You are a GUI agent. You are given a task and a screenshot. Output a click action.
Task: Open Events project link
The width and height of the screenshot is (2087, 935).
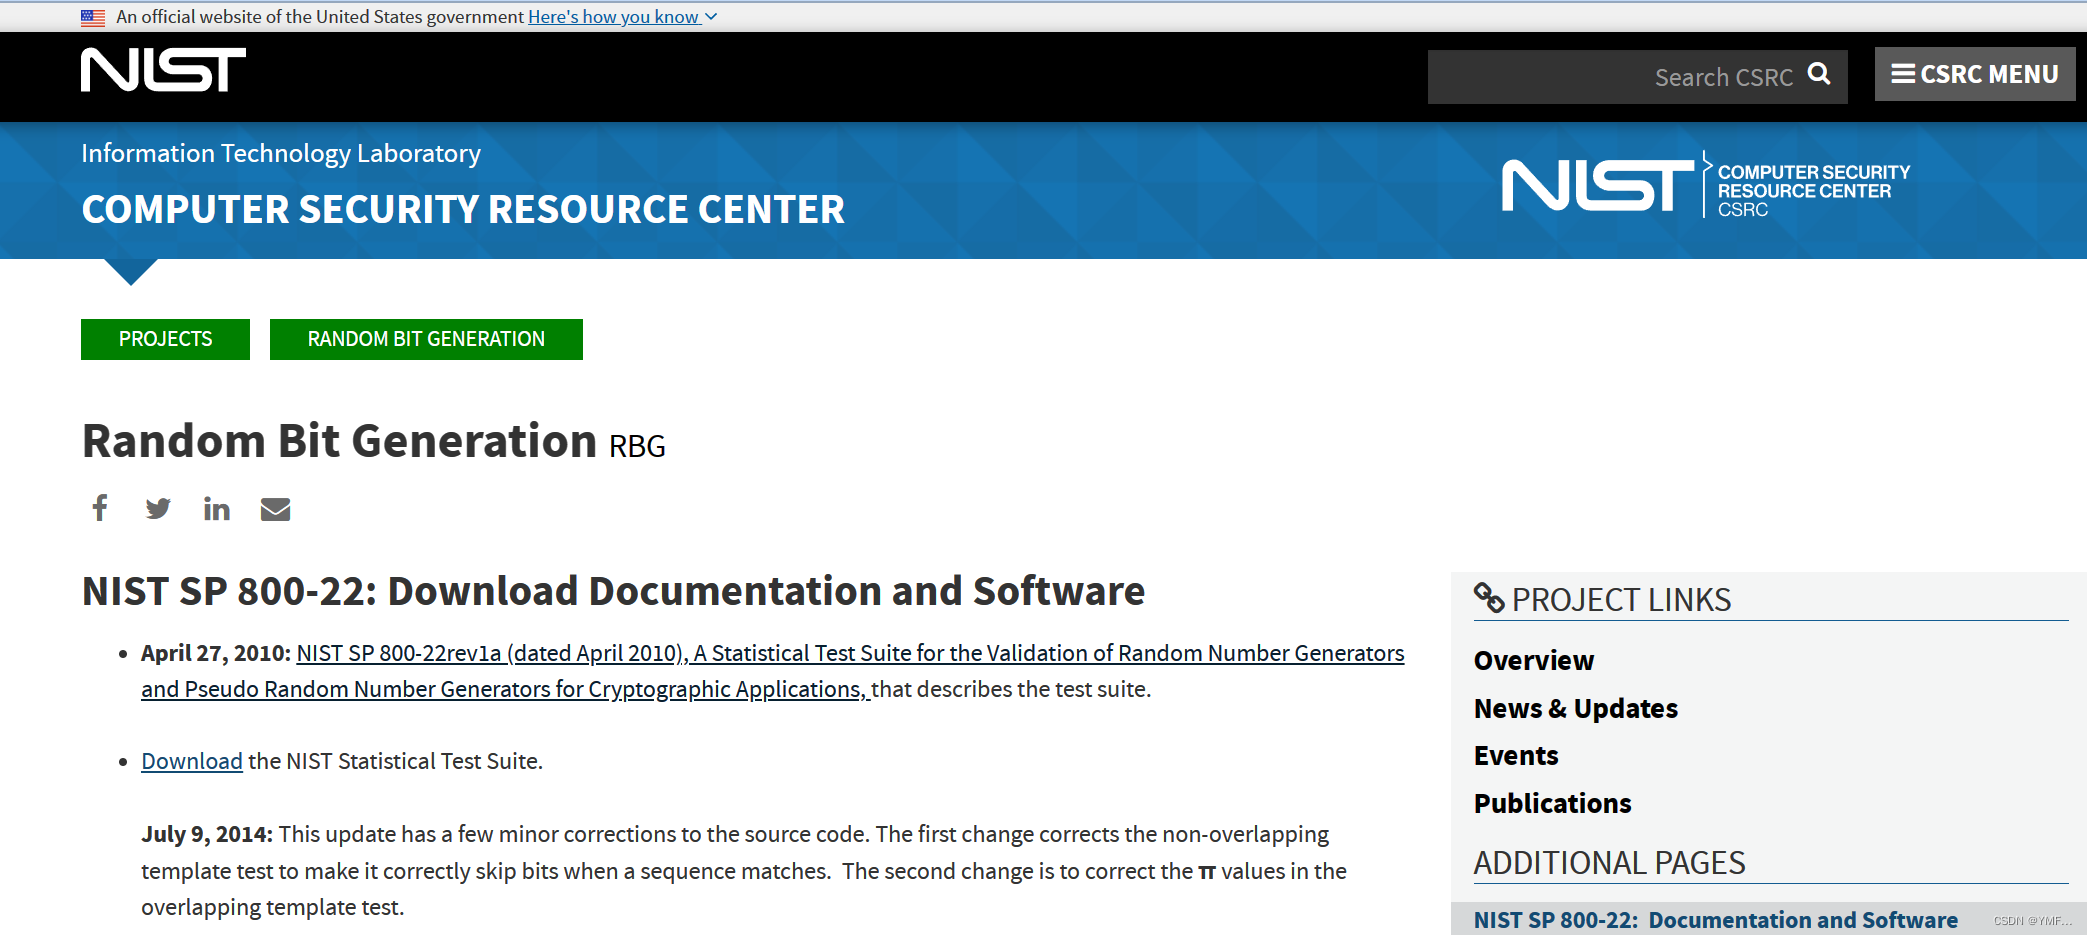[x=1516, y=756]
